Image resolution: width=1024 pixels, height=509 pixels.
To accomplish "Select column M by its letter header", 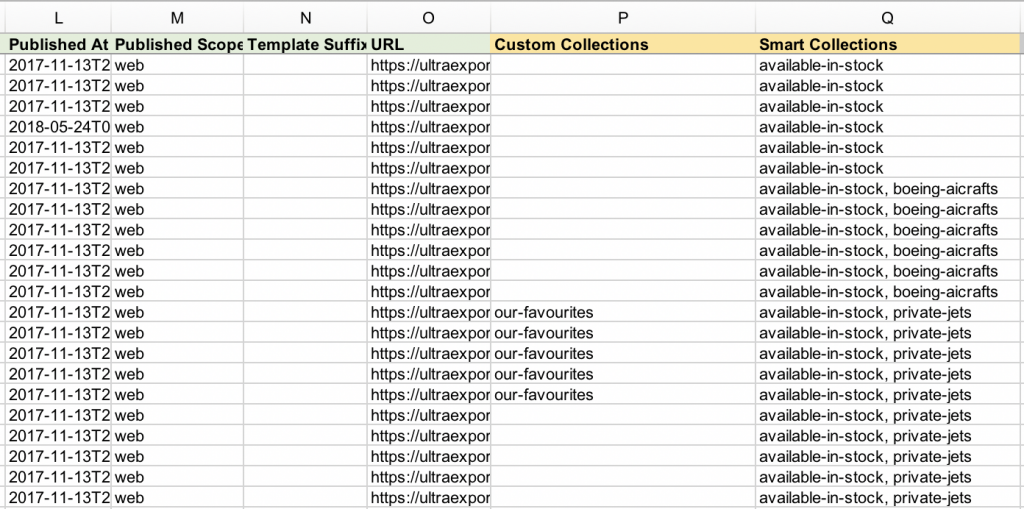I will pos(178,18).
